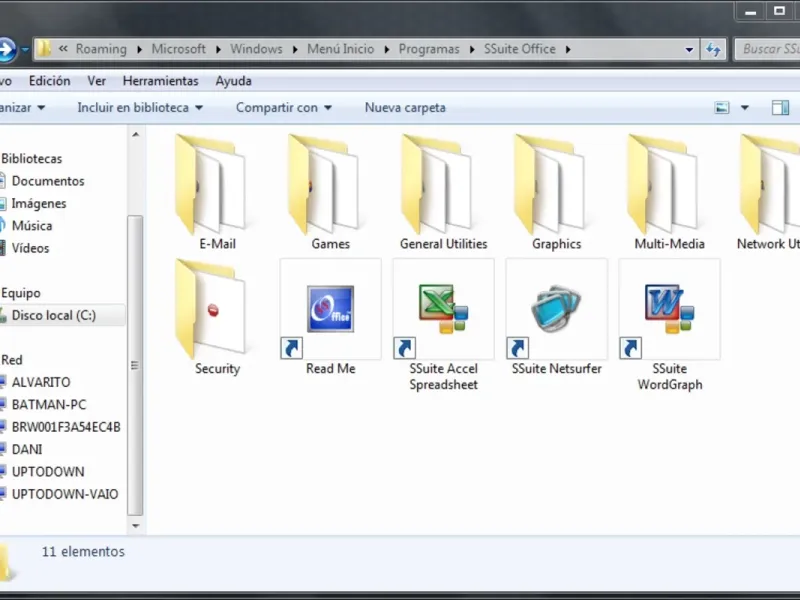
Task: Select Red in the navigation pane
Action: [x=12, y=360]
